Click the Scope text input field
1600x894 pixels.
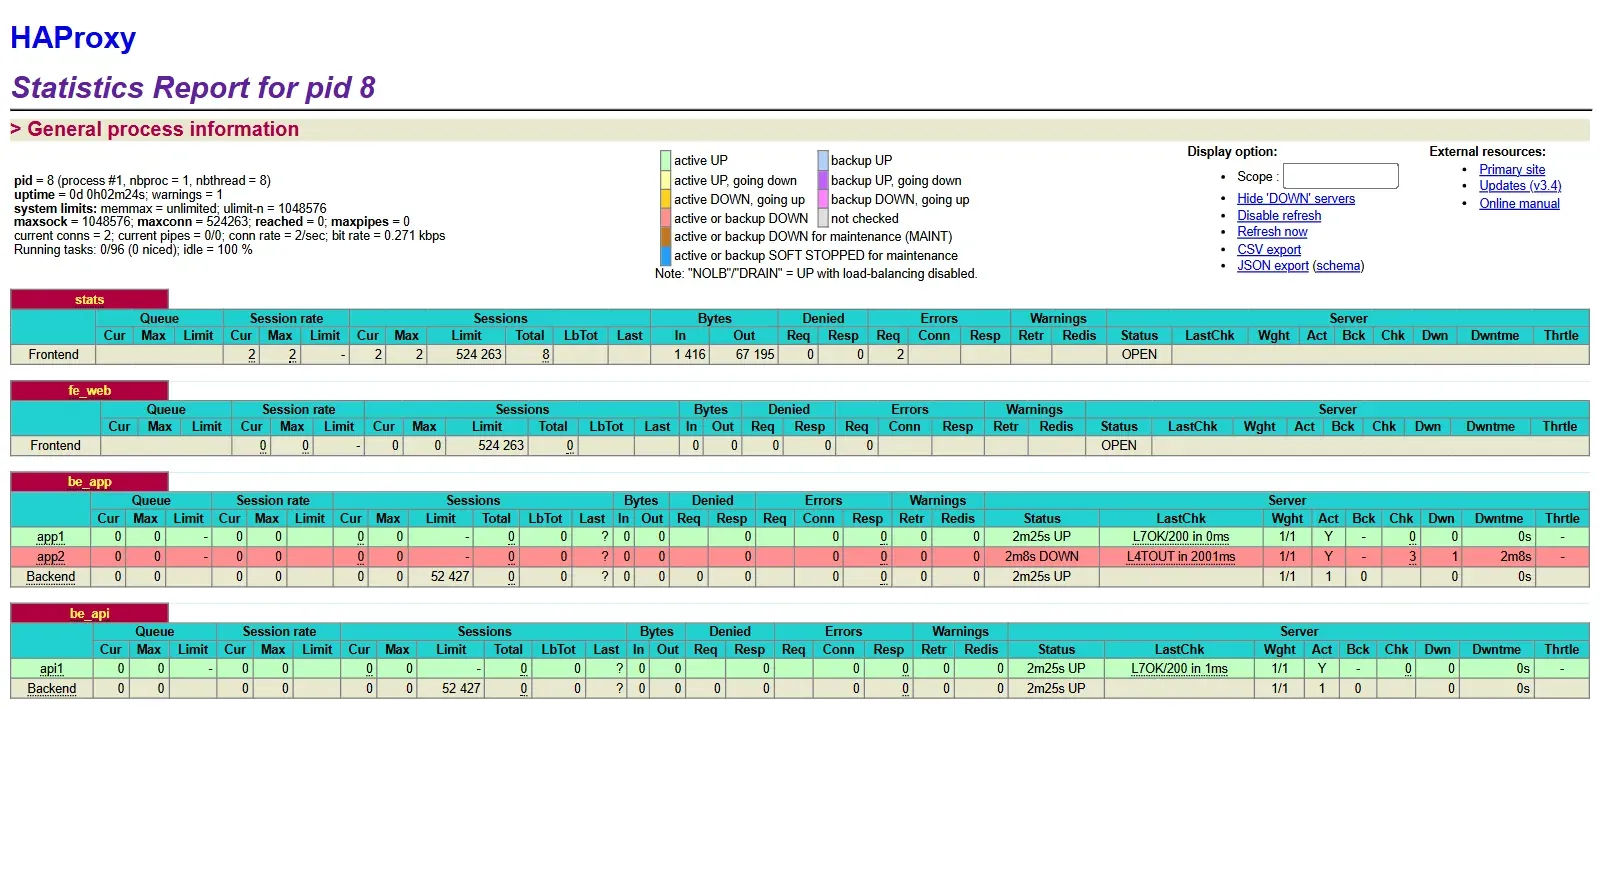[1340, 176]
